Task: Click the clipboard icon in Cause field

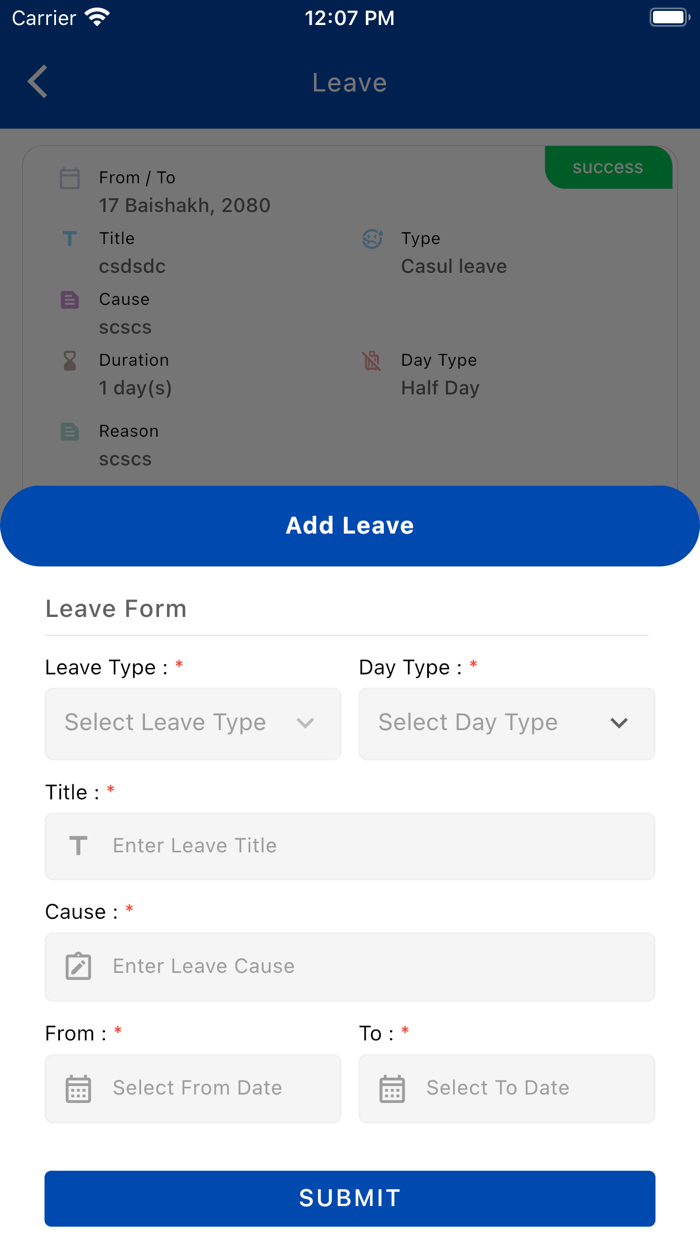Action: (x=78, y=967)
